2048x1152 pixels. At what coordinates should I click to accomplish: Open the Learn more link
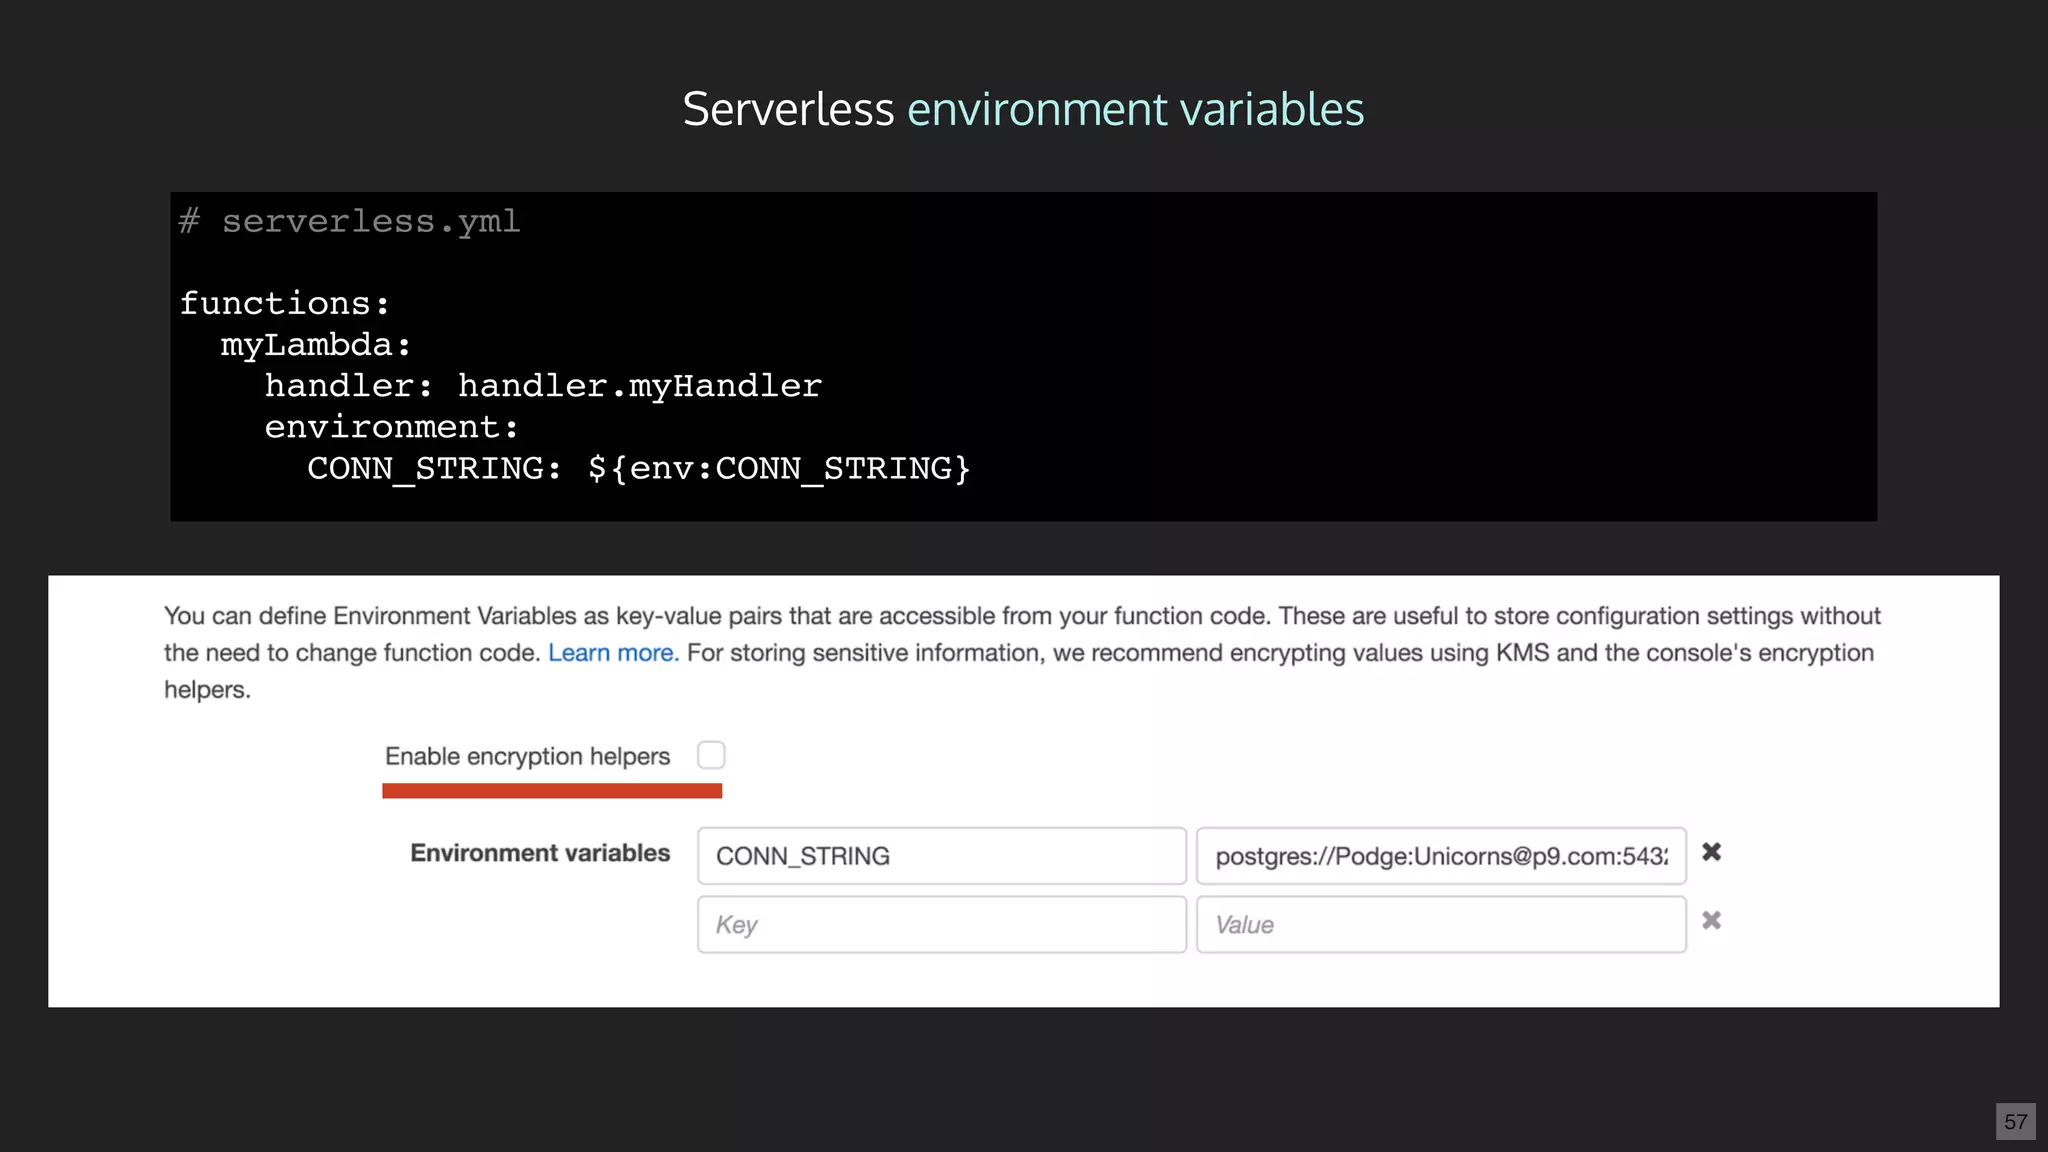coord(613,653)
